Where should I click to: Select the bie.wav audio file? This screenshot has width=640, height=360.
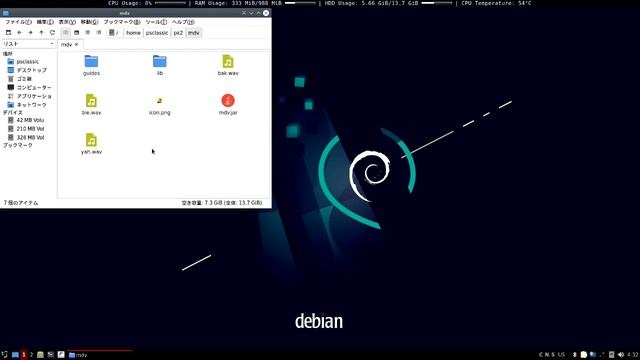pos(91,105)
